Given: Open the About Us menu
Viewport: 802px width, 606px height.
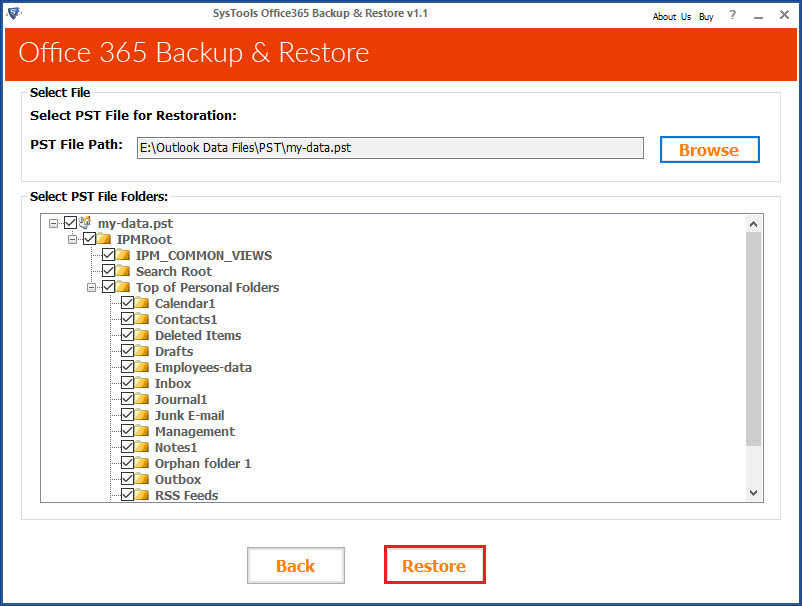Looking at the screenshot, I should tap(671, 17).
